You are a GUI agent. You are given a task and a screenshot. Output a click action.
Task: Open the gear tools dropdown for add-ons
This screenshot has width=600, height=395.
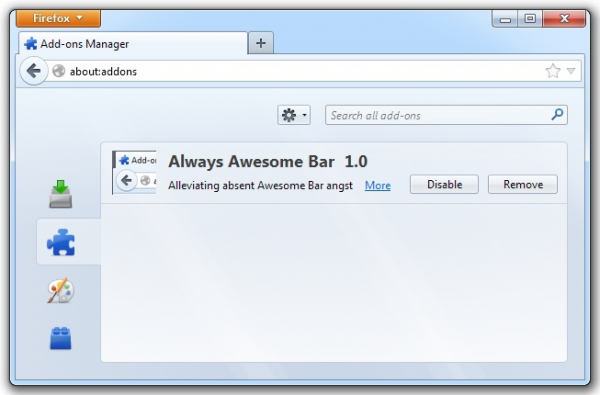(x=294, y=115)
